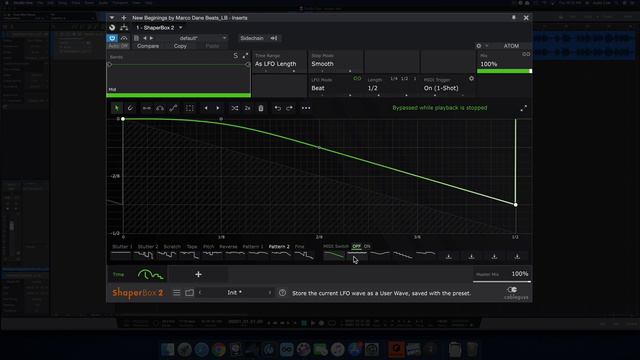640x360 pixels.
Task: Select the Tape wave preset
Action: (x=192, y=253)
